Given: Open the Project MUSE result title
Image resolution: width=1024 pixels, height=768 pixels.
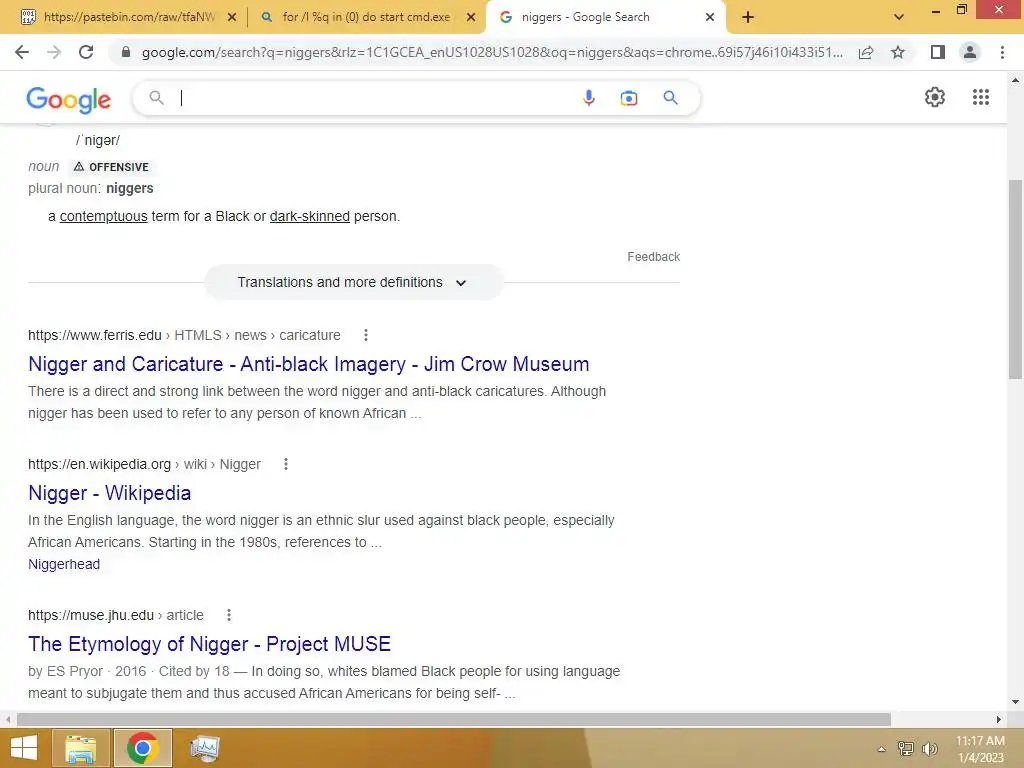Looking at the screenshot, I should click(x=209, y=644).
